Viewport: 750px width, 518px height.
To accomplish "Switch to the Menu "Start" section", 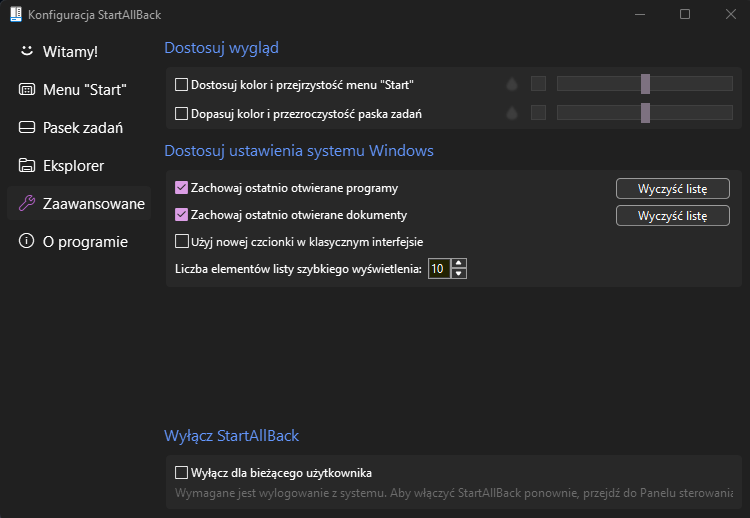I will pos(79,89).
